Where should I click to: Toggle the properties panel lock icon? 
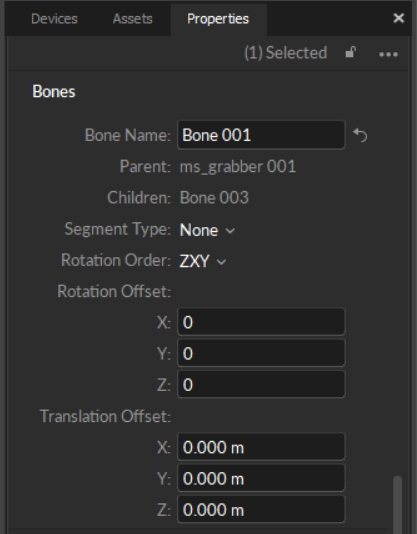350,52
